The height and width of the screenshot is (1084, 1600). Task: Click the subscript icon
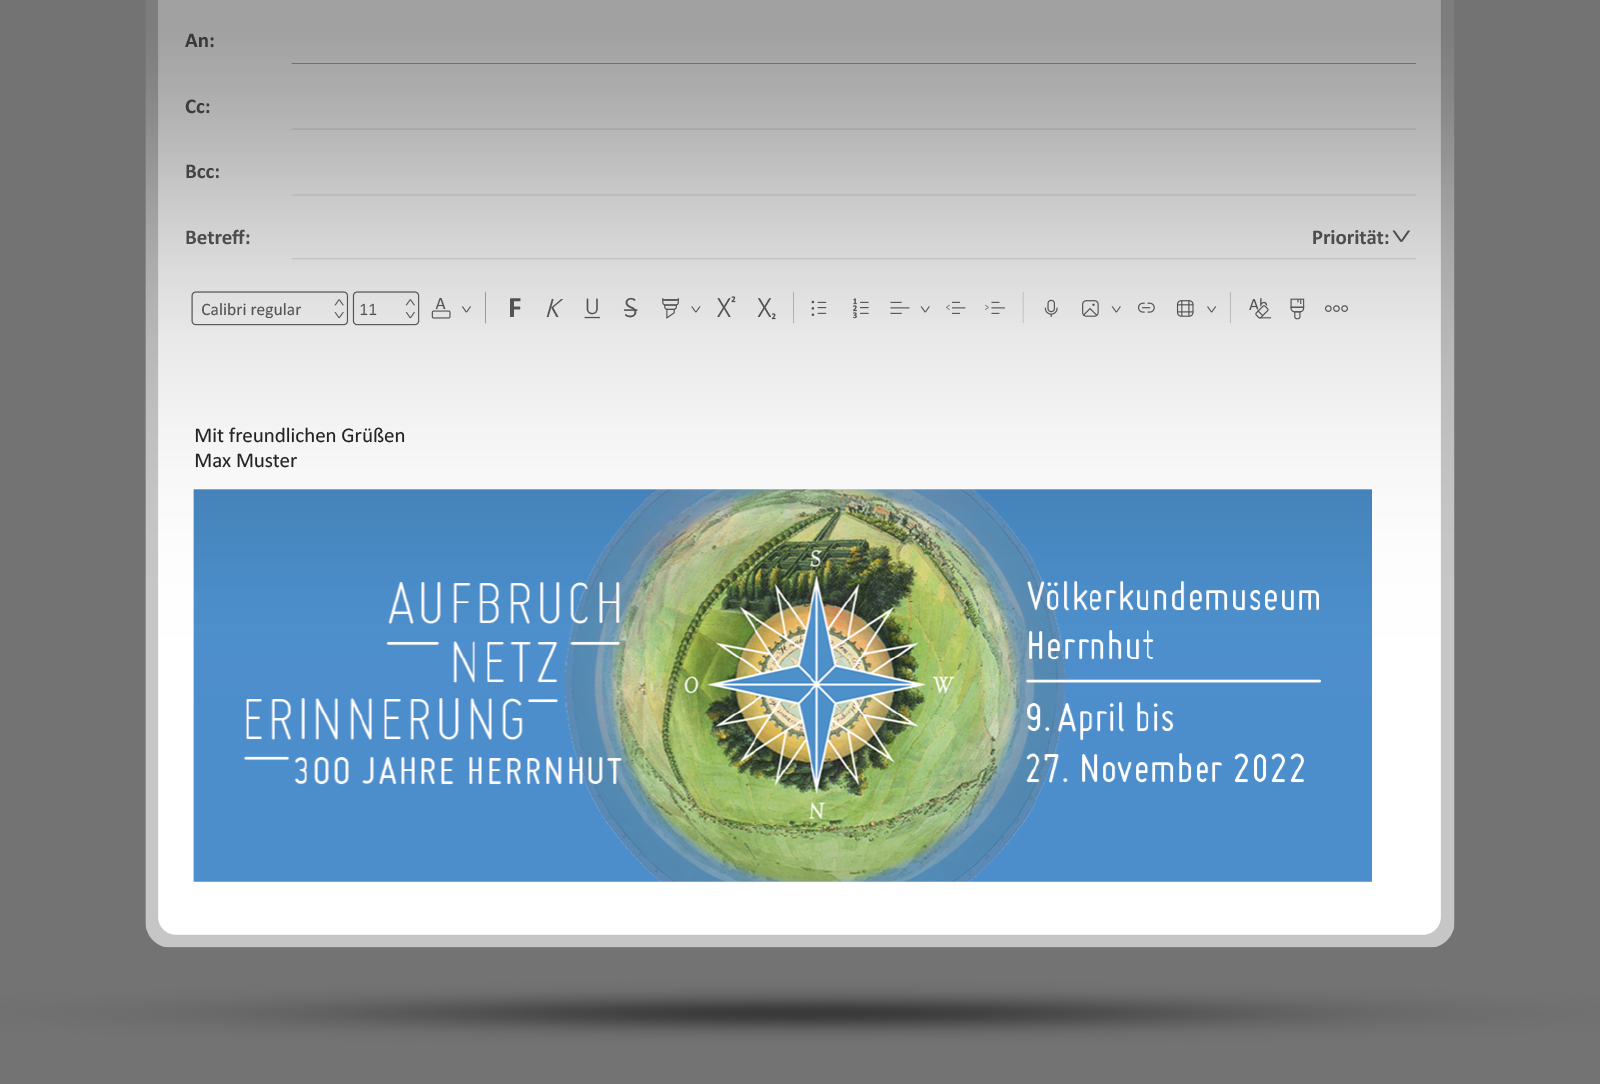(x=766, y=309)
